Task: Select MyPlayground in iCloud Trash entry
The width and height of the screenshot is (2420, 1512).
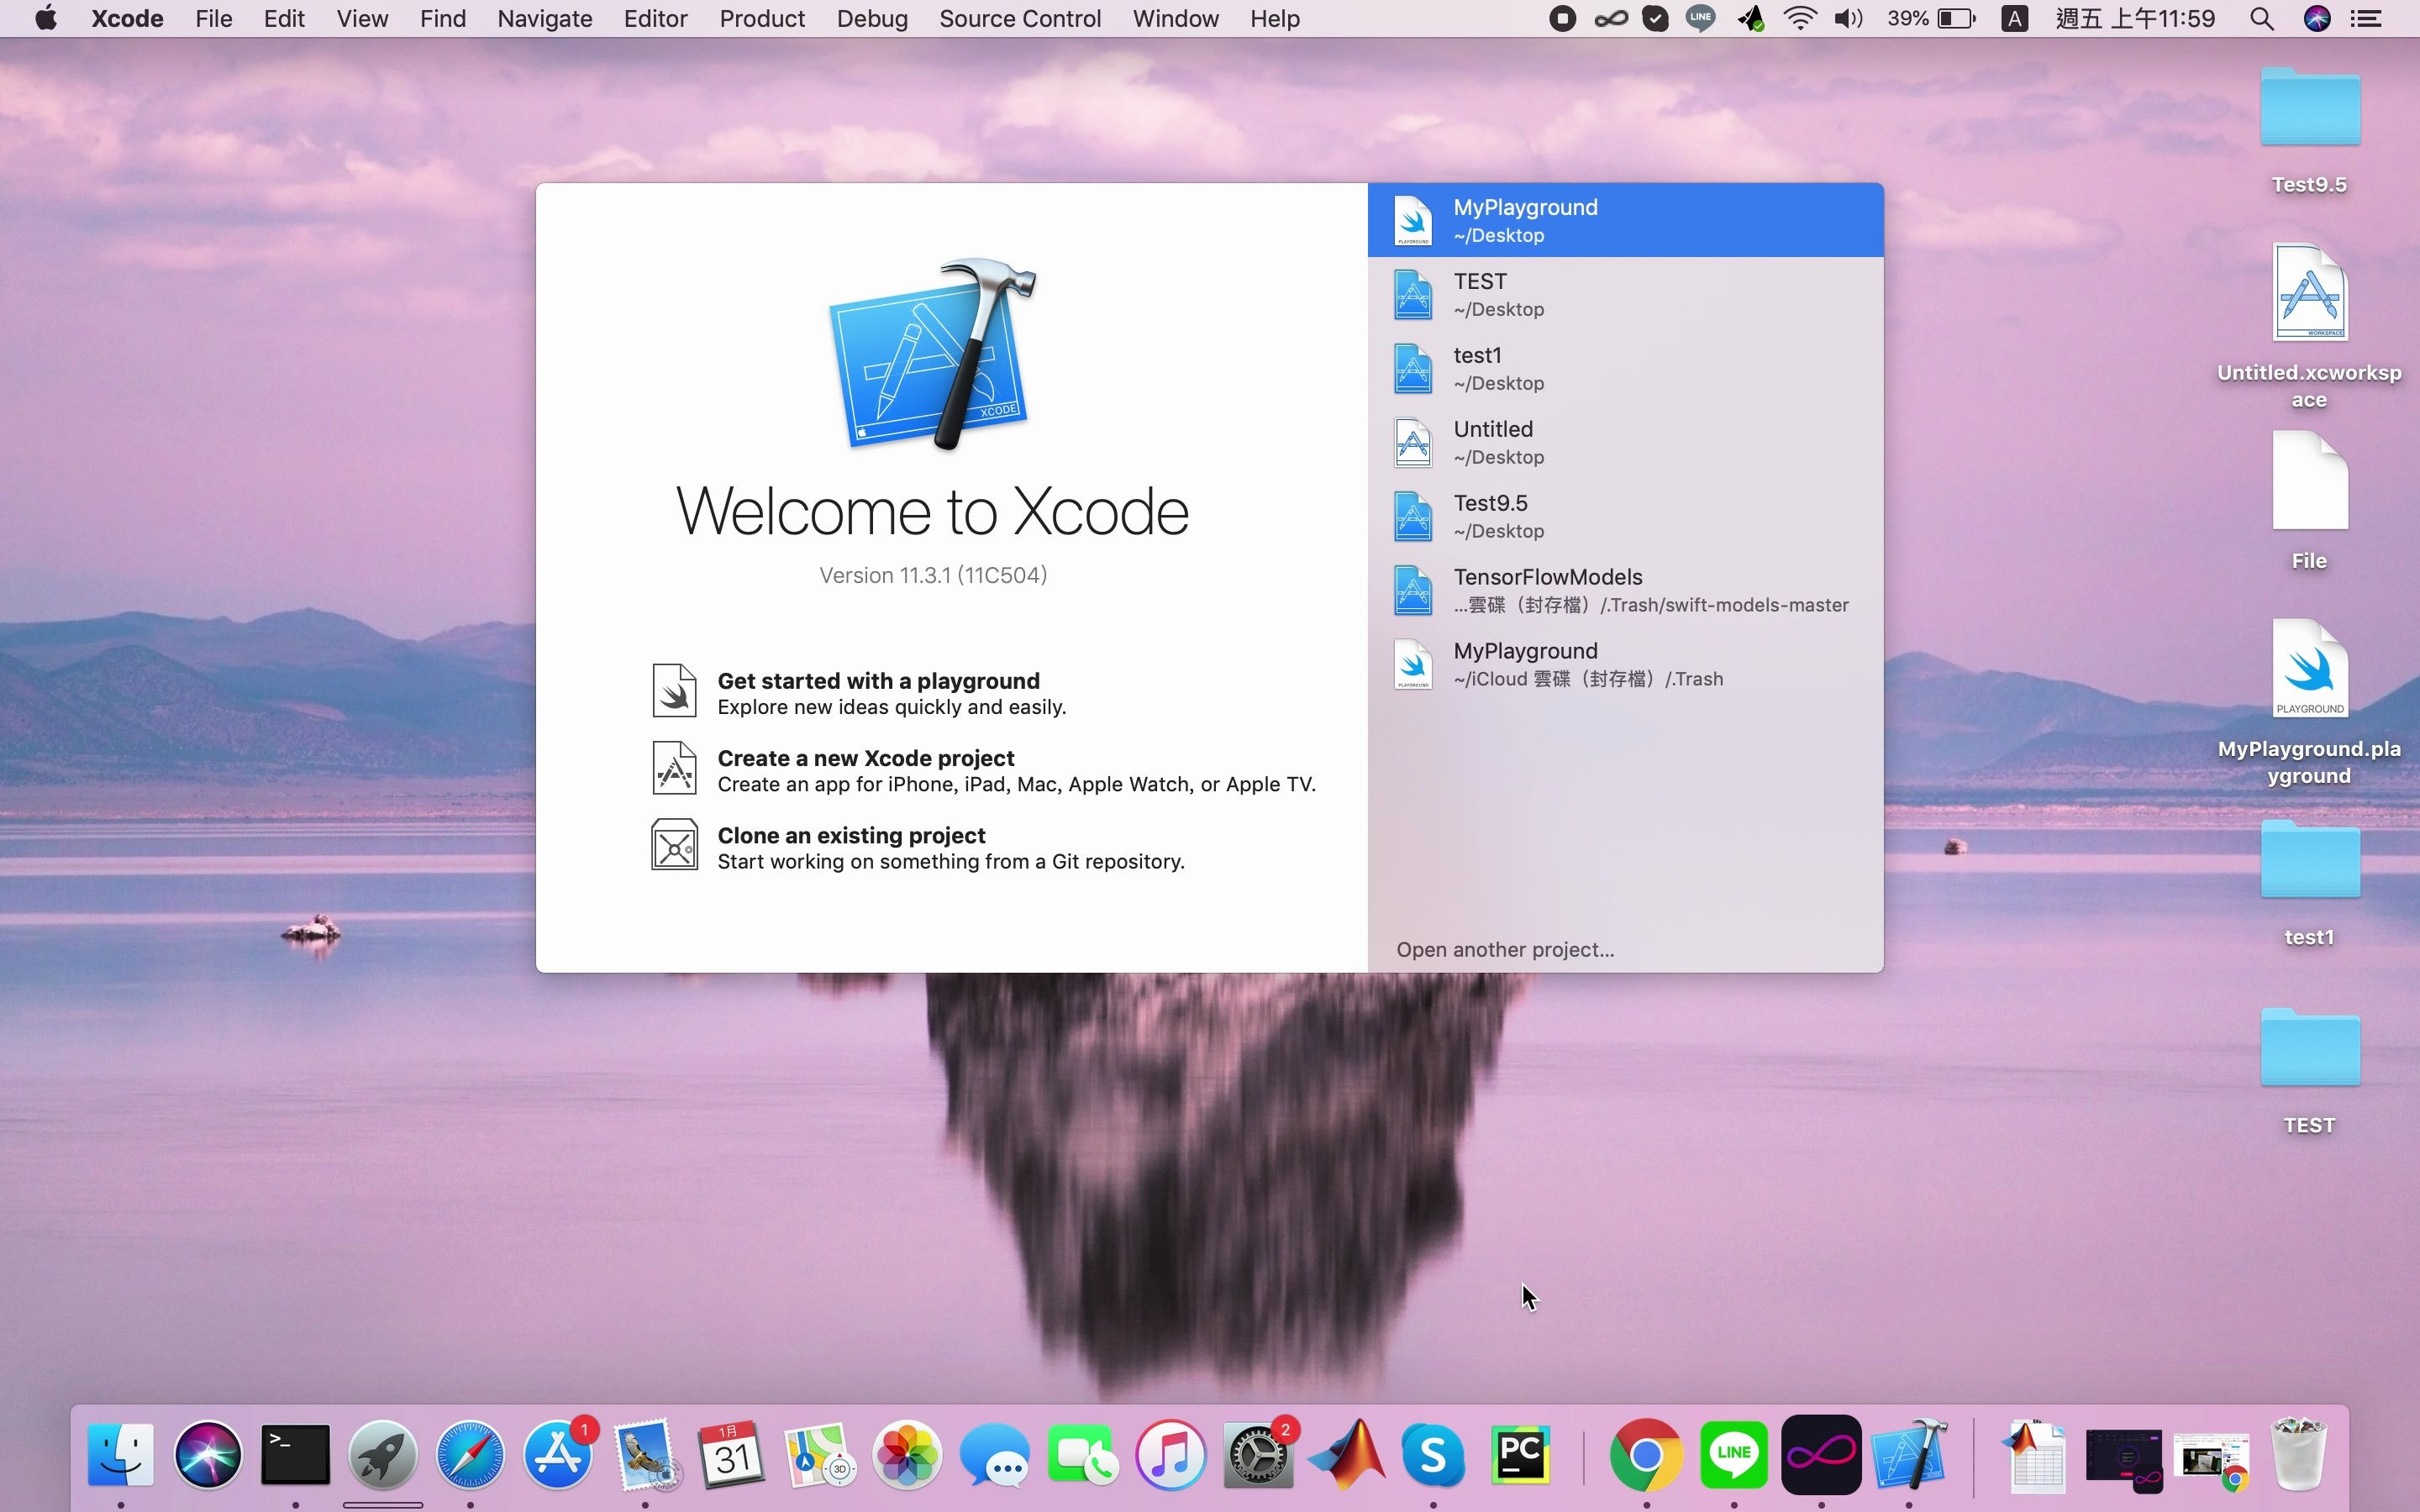Action: (x=1625, y=664)
